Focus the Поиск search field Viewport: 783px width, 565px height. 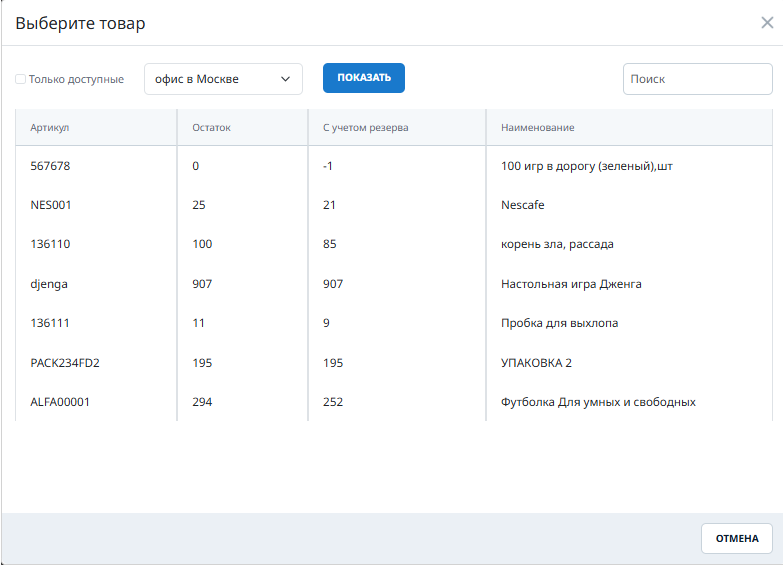pos(697,79)
